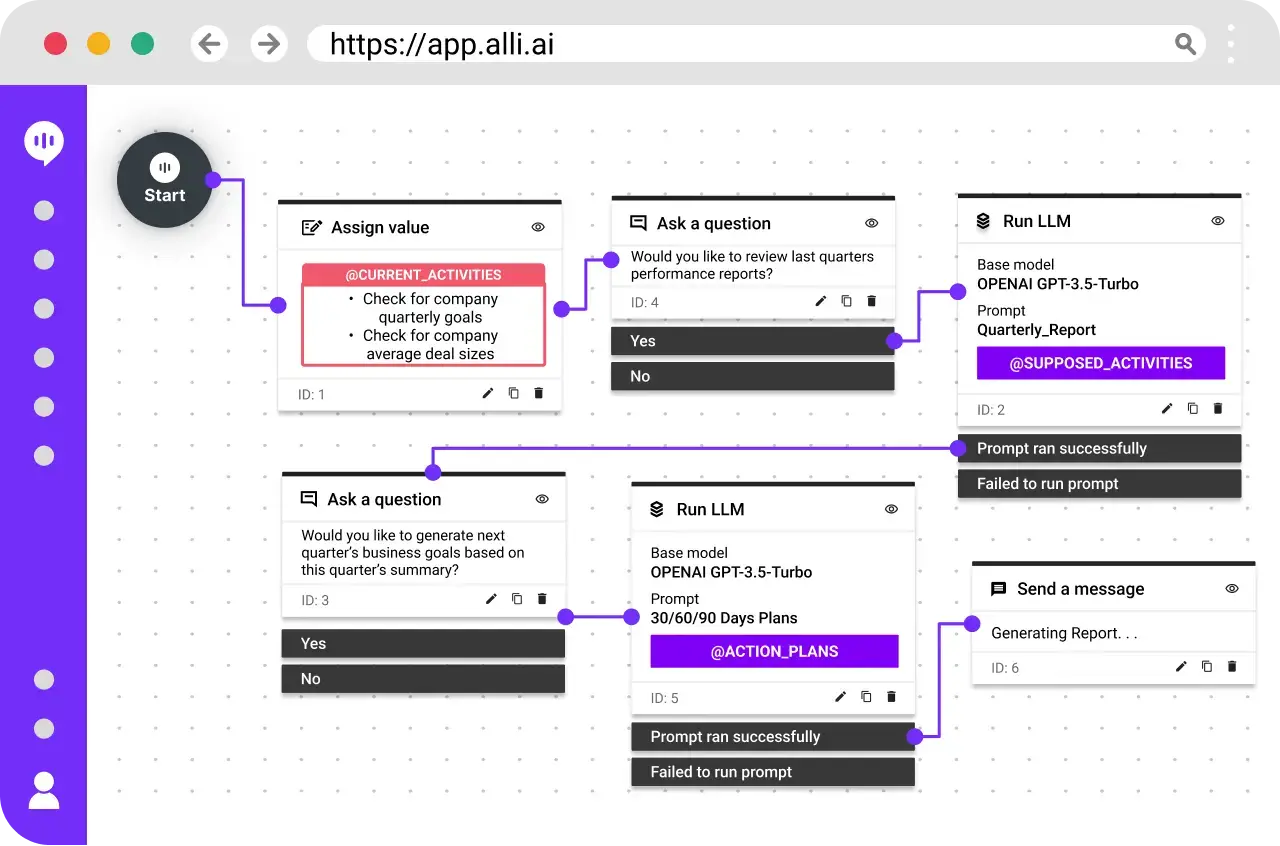Toggle the eye on Send a message node
The width and height of the screenshot is (1280, 846).
pos(1232,589)
